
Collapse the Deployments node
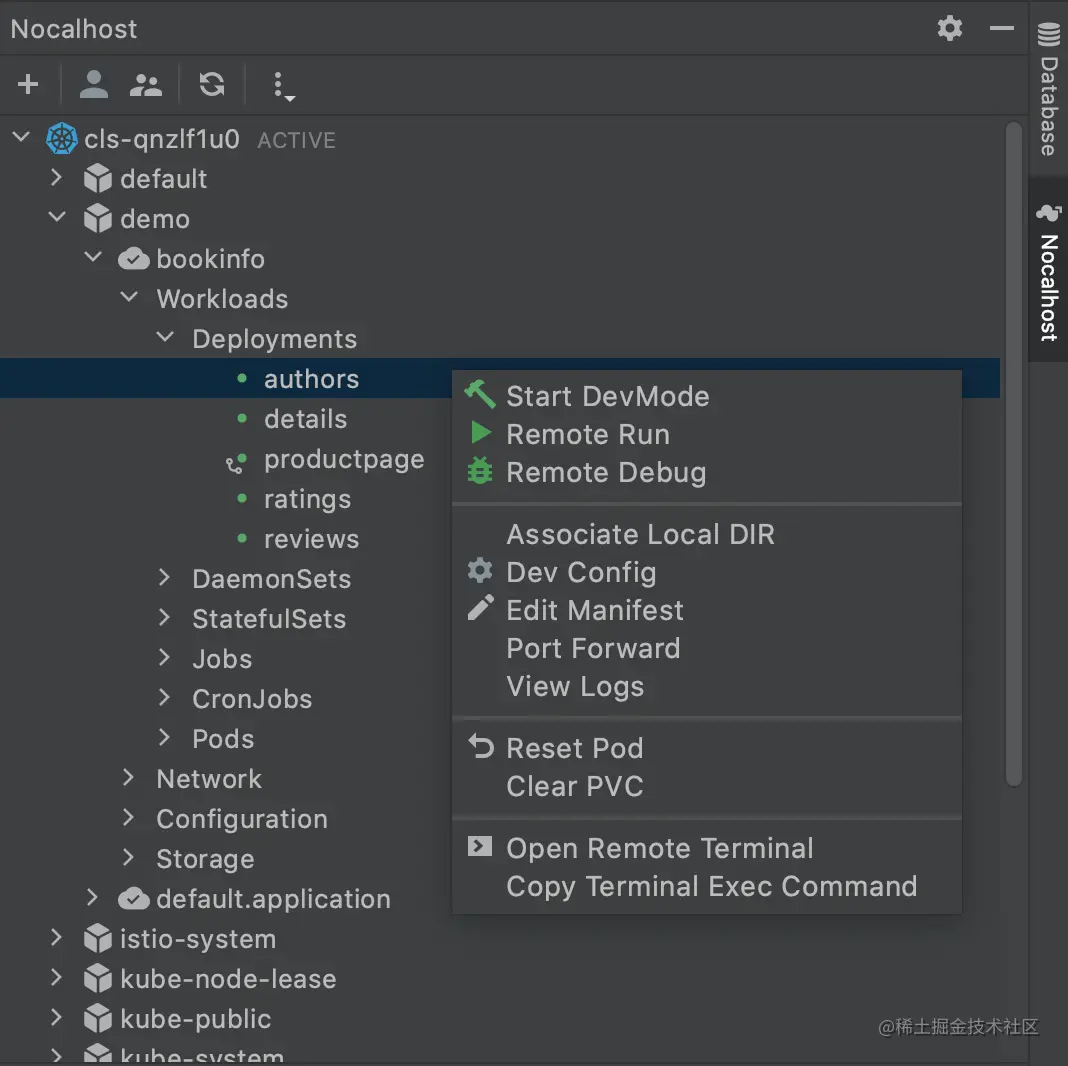coord(165,337)
